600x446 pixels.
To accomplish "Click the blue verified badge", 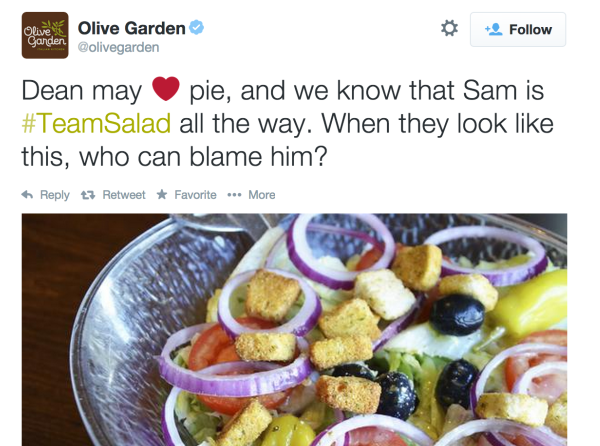I will (x=197, y=28).
